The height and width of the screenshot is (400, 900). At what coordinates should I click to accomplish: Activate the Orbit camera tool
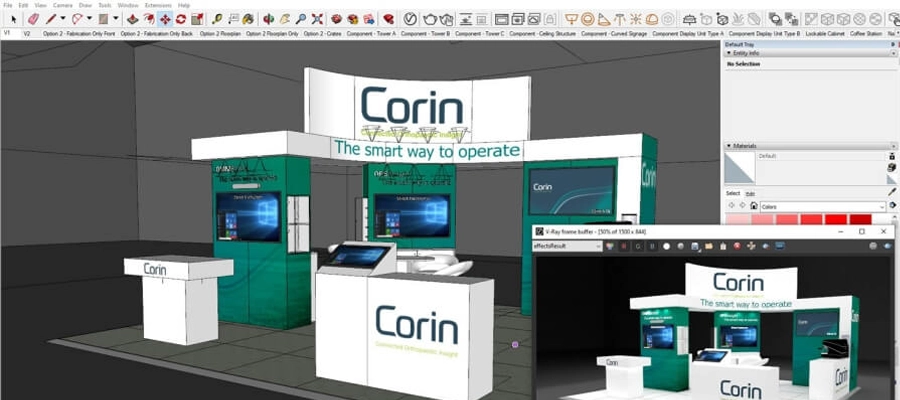point(268,19)
